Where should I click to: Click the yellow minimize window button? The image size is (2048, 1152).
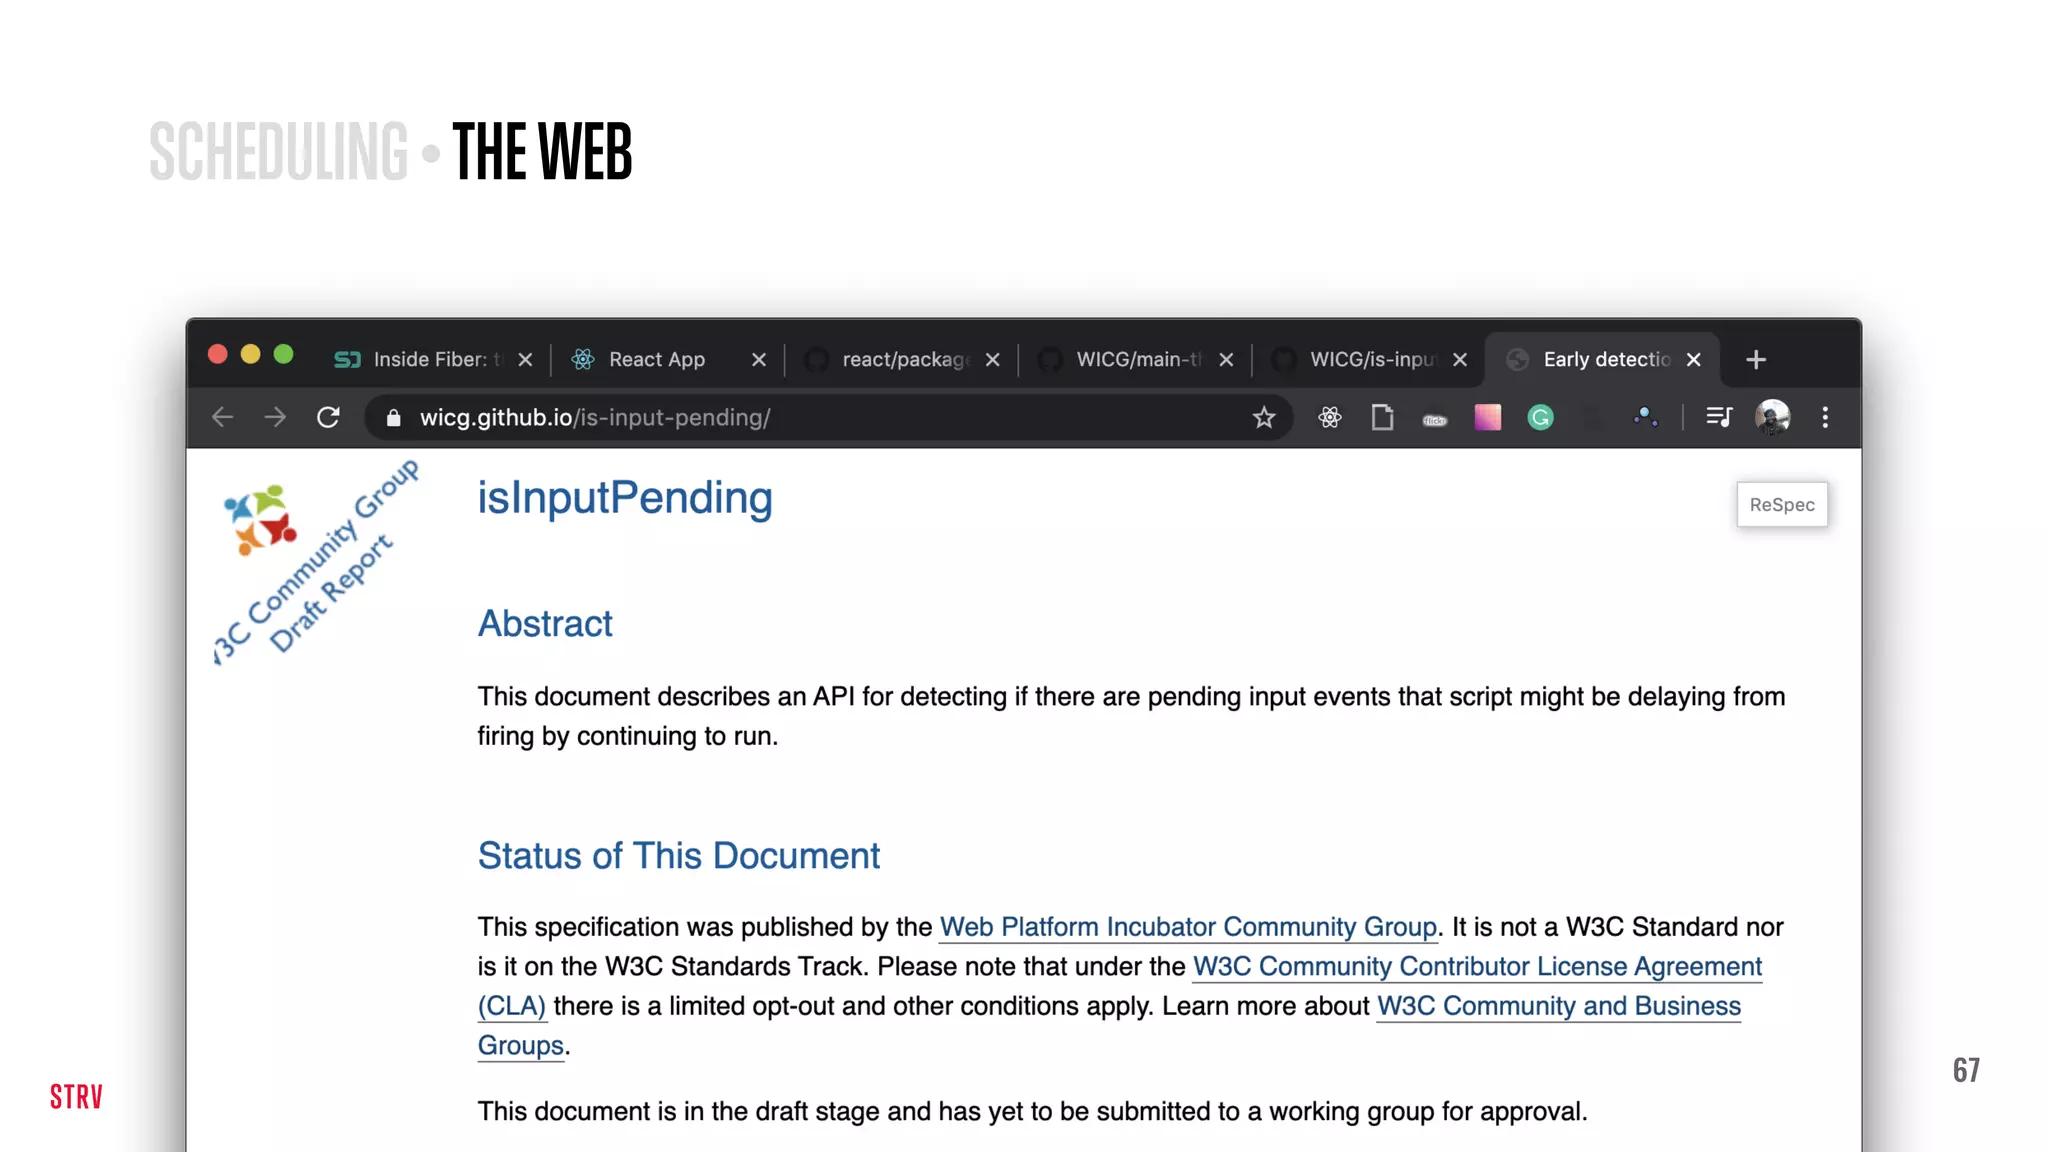click(x=250, y=355)
